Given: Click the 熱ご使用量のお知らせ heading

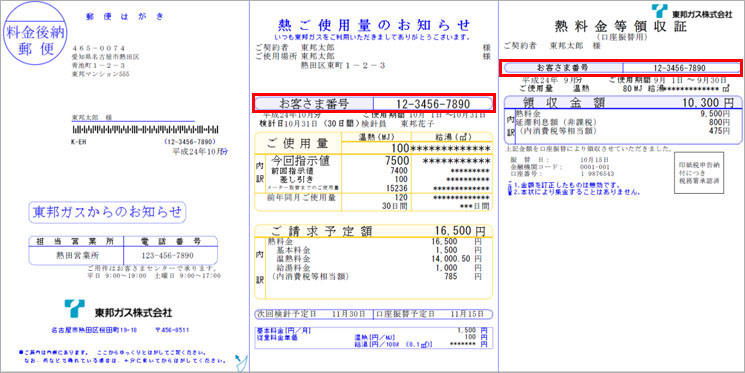Looking at the screenshot, I should (x=374, y=24).
